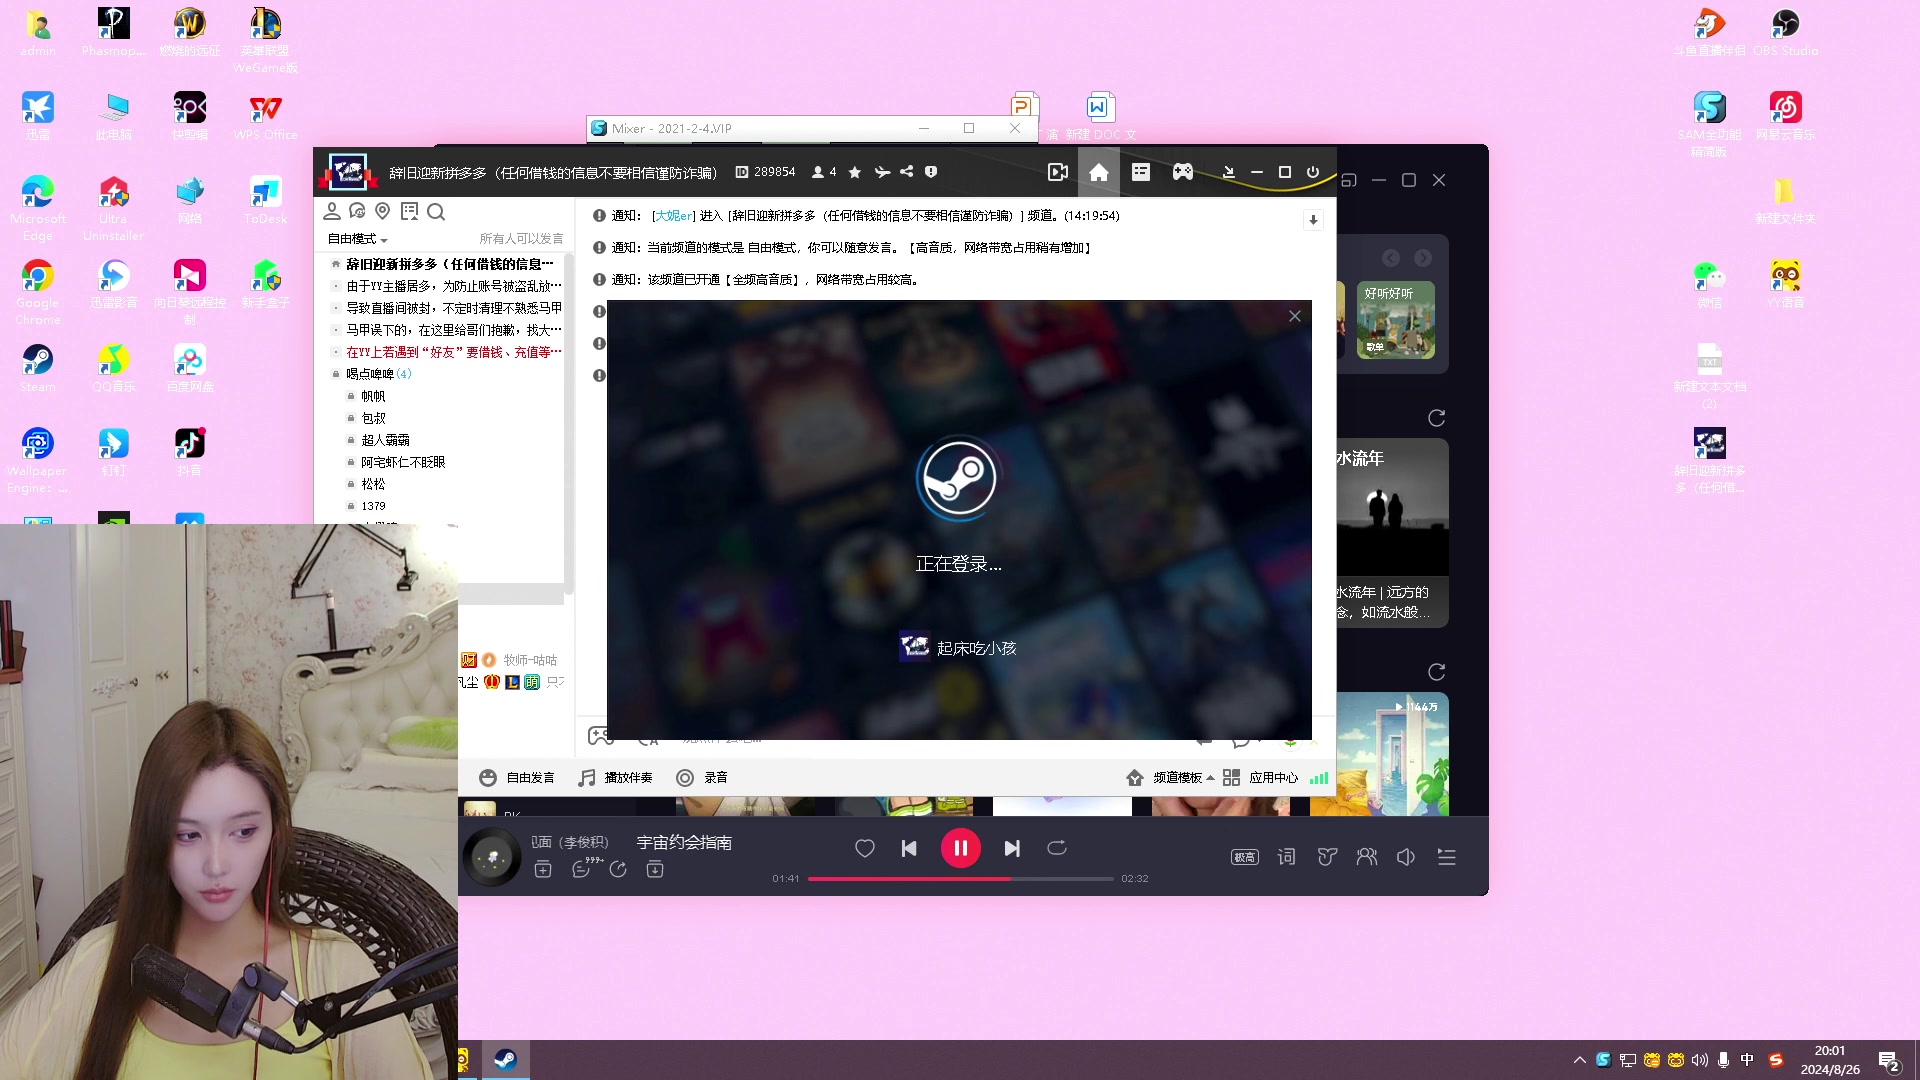Expand 频道模板 menu

(x=1170, y=778)
